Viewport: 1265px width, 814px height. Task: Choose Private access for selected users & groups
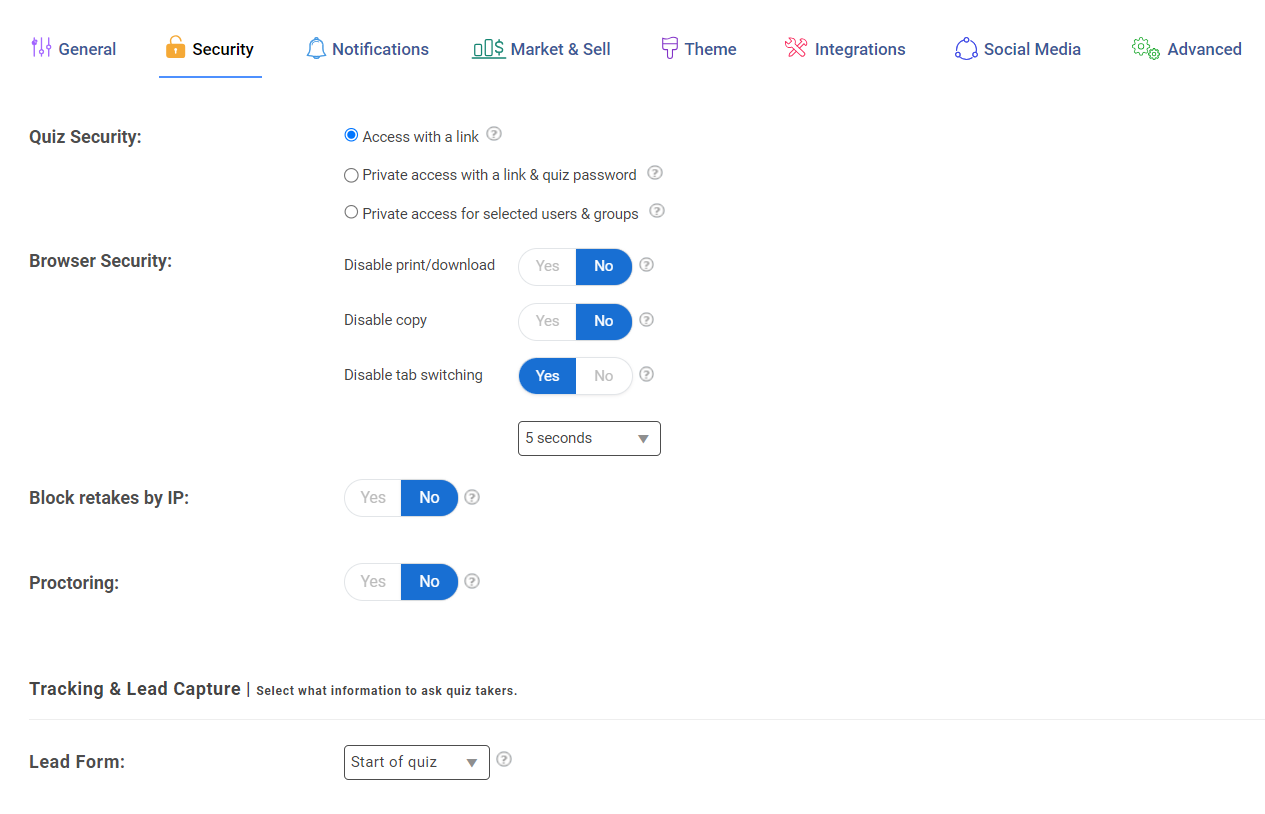351,212
